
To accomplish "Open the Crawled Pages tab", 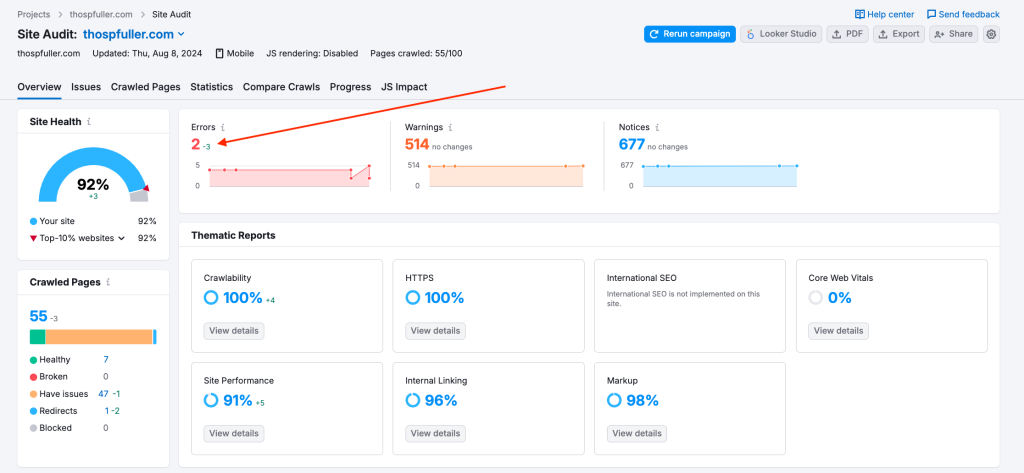I will (146, 87).
